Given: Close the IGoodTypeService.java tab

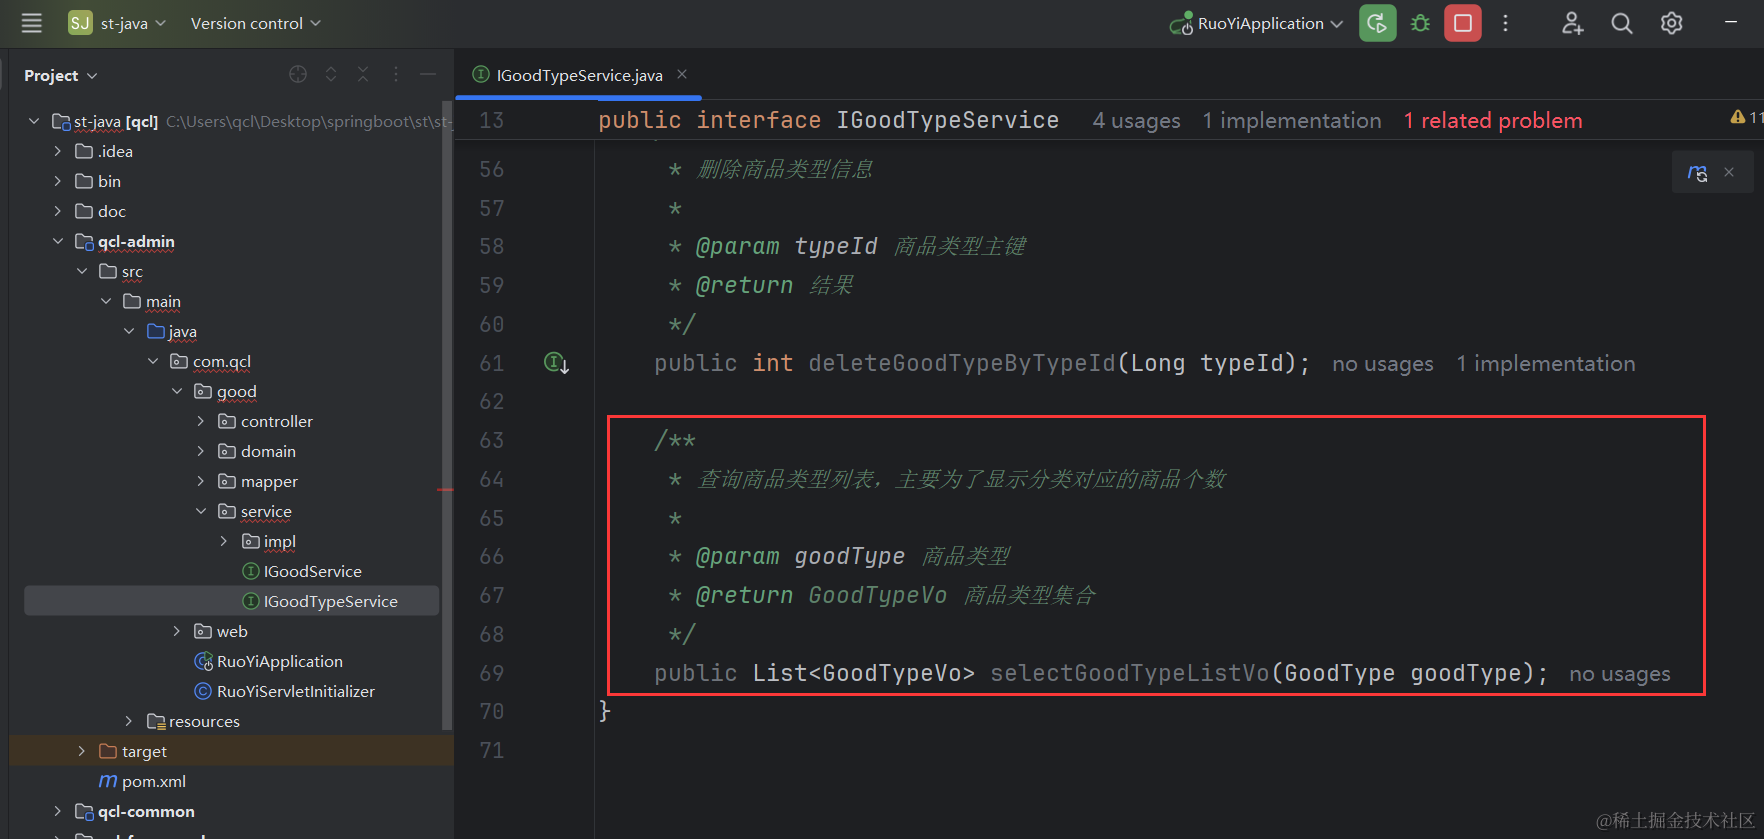Looking at the screenshot, I should click(x=682, y=75).
